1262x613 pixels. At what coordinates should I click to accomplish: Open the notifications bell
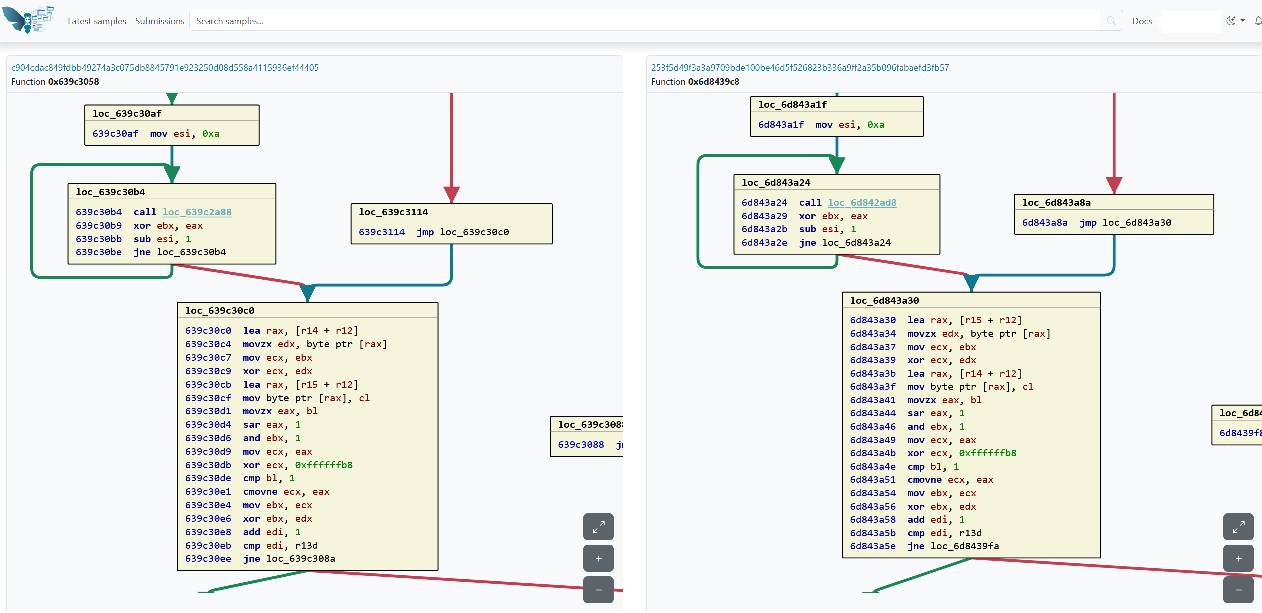point(1257,21)
